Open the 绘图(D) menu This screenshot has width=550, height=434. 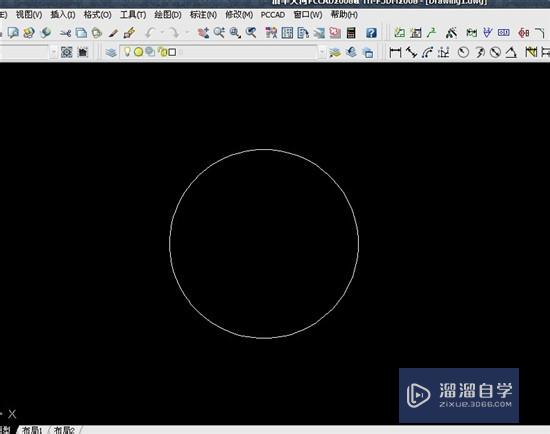tap(168, 15)
